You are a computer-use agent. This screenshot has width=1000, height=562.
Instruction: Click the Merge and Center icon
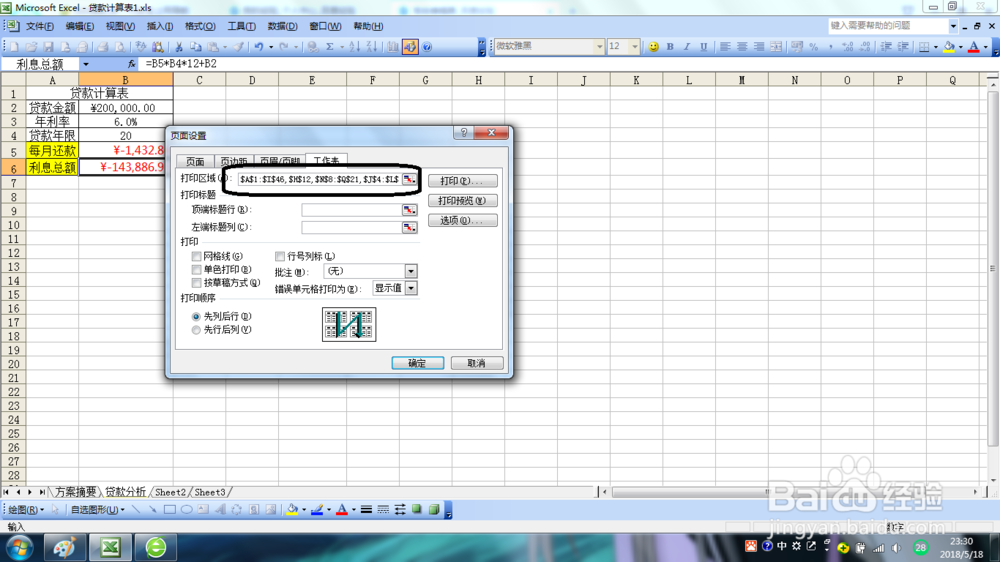click(776, 47)
